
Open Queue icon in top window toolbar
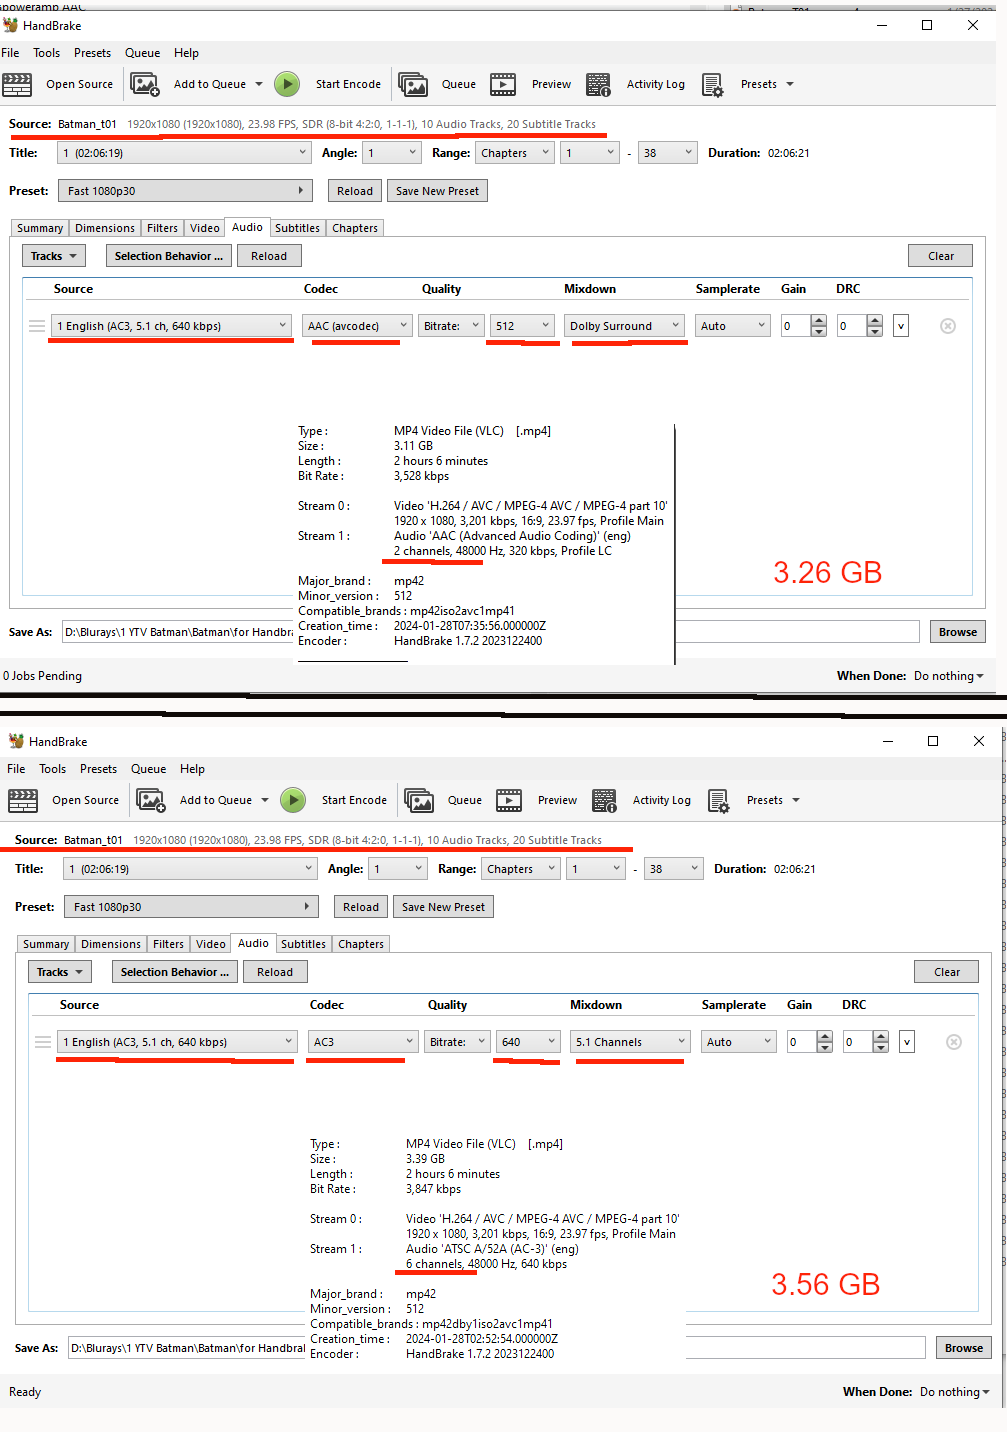pyautogui.click(x=413, y=85)
